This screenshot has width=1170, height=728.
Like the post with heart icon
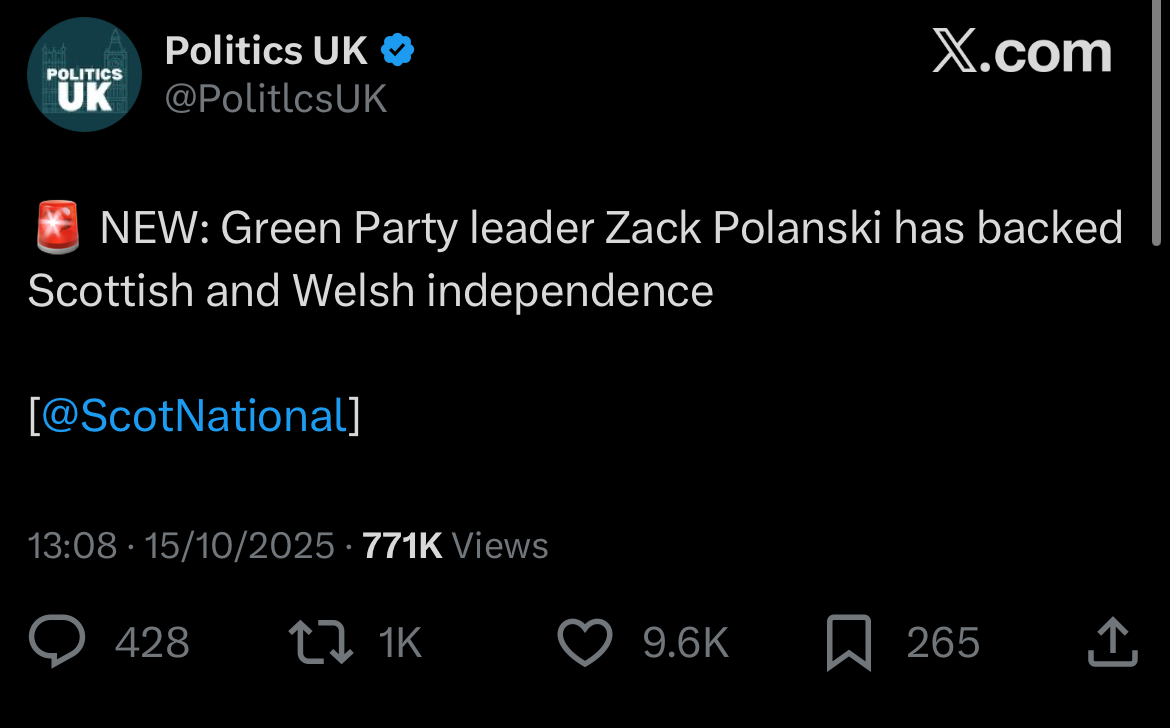click(584, 642)
